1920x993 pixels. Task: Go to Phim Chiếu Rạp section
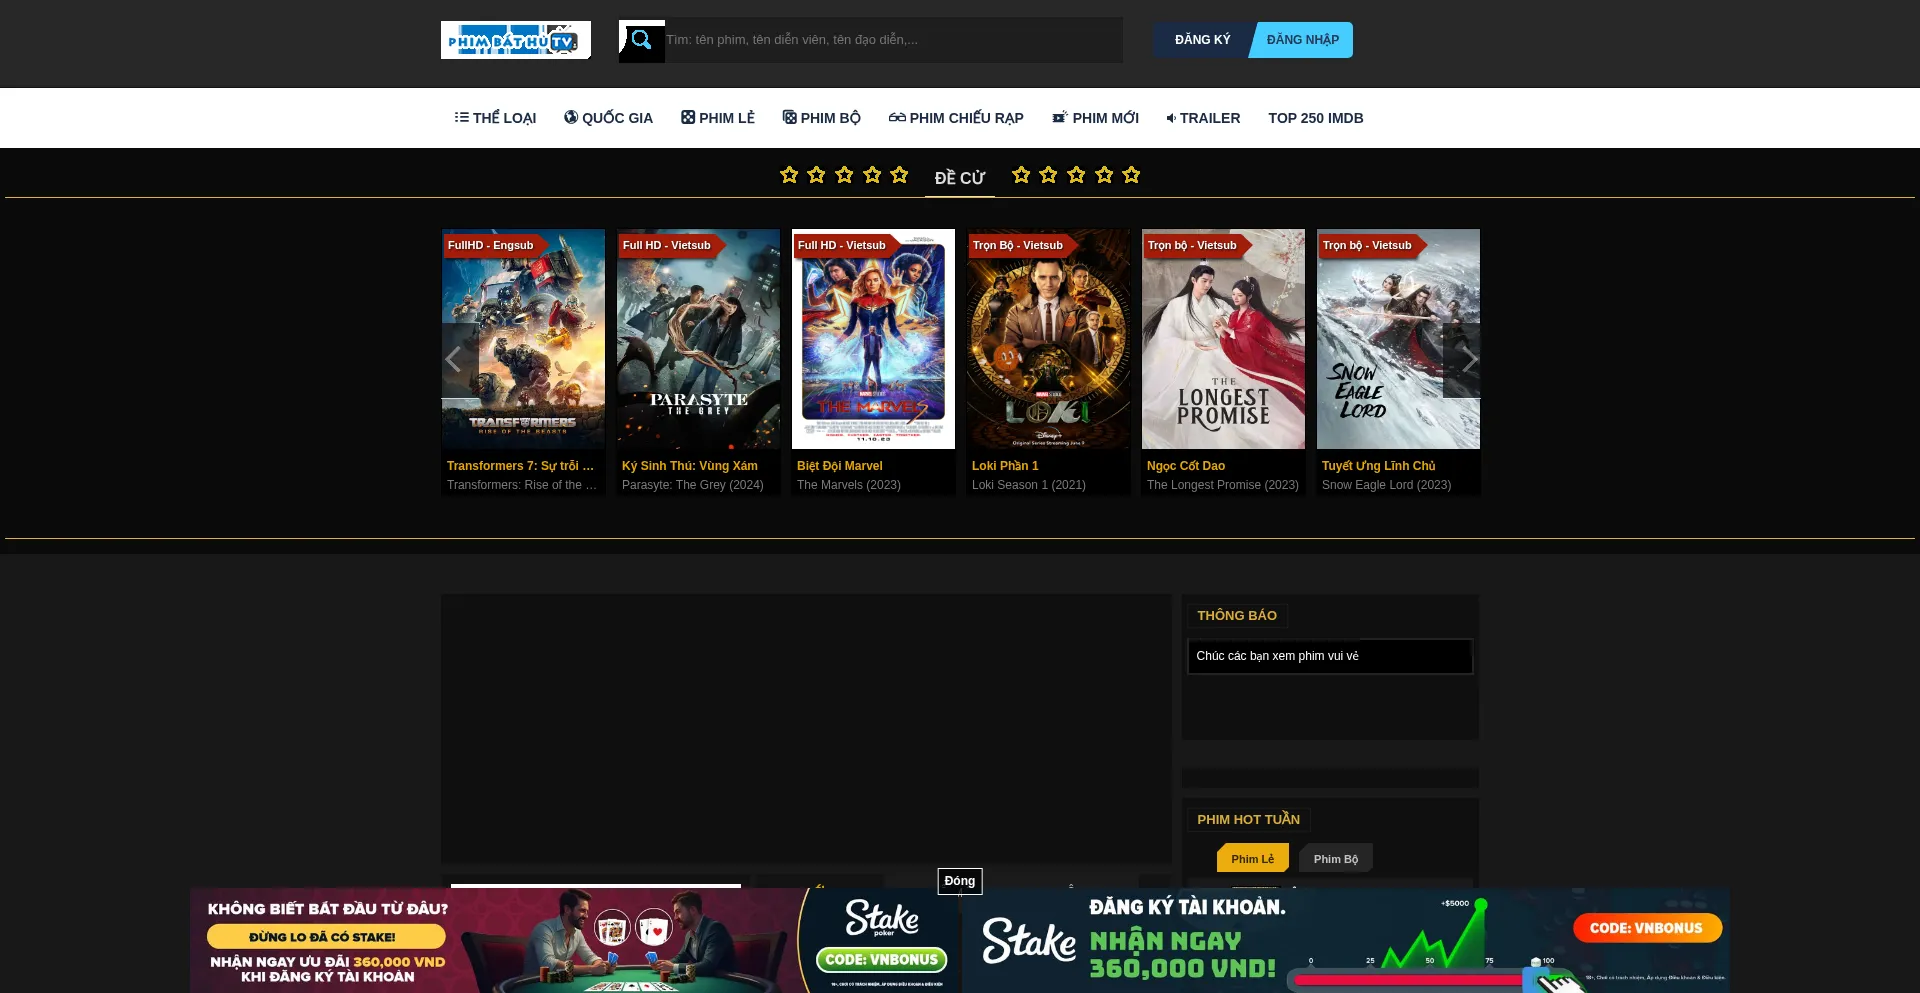click(956, 118)
